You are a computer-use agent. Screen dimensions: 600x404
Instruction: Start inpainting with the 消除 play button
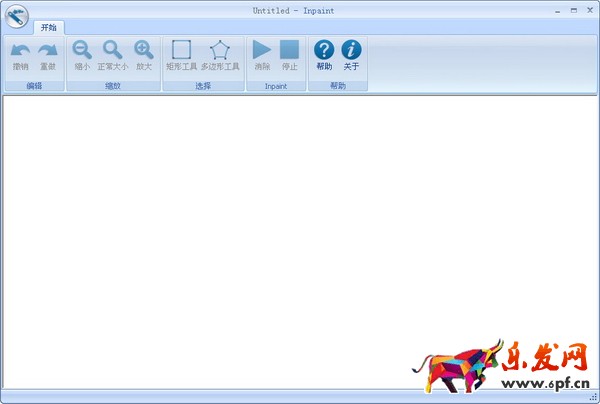(x=262, y=51)
